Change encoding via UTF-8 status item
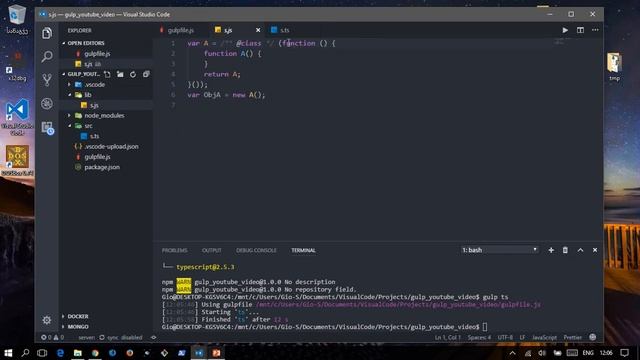 tap(505, 338)
